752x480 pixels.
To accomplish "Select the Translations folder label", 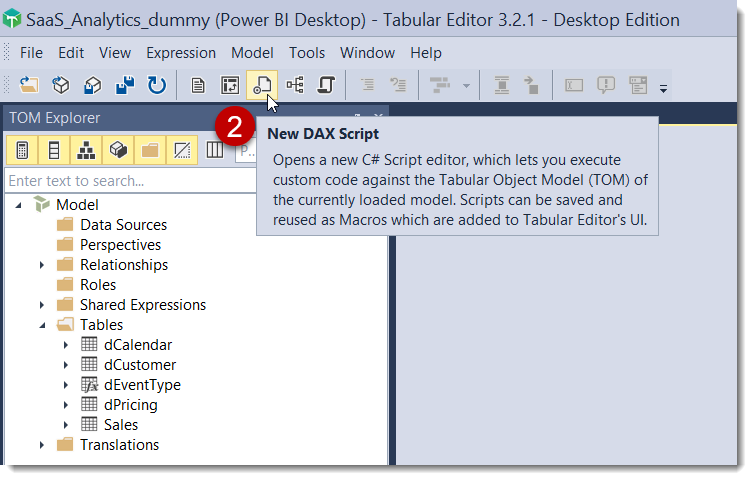I will click(119, 445).
